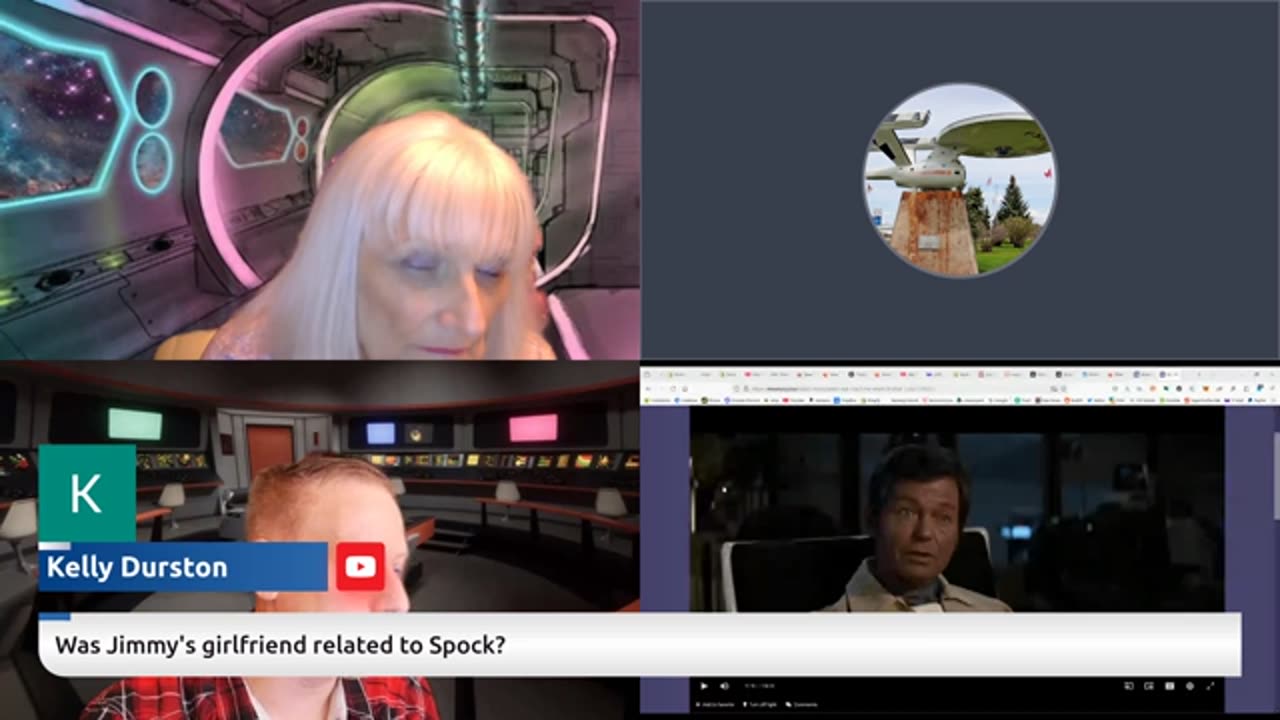The image size is (1280, 720).
Task: Click the circular starship monument avatar
Action: pyautogui.click(x=960, y=180)
